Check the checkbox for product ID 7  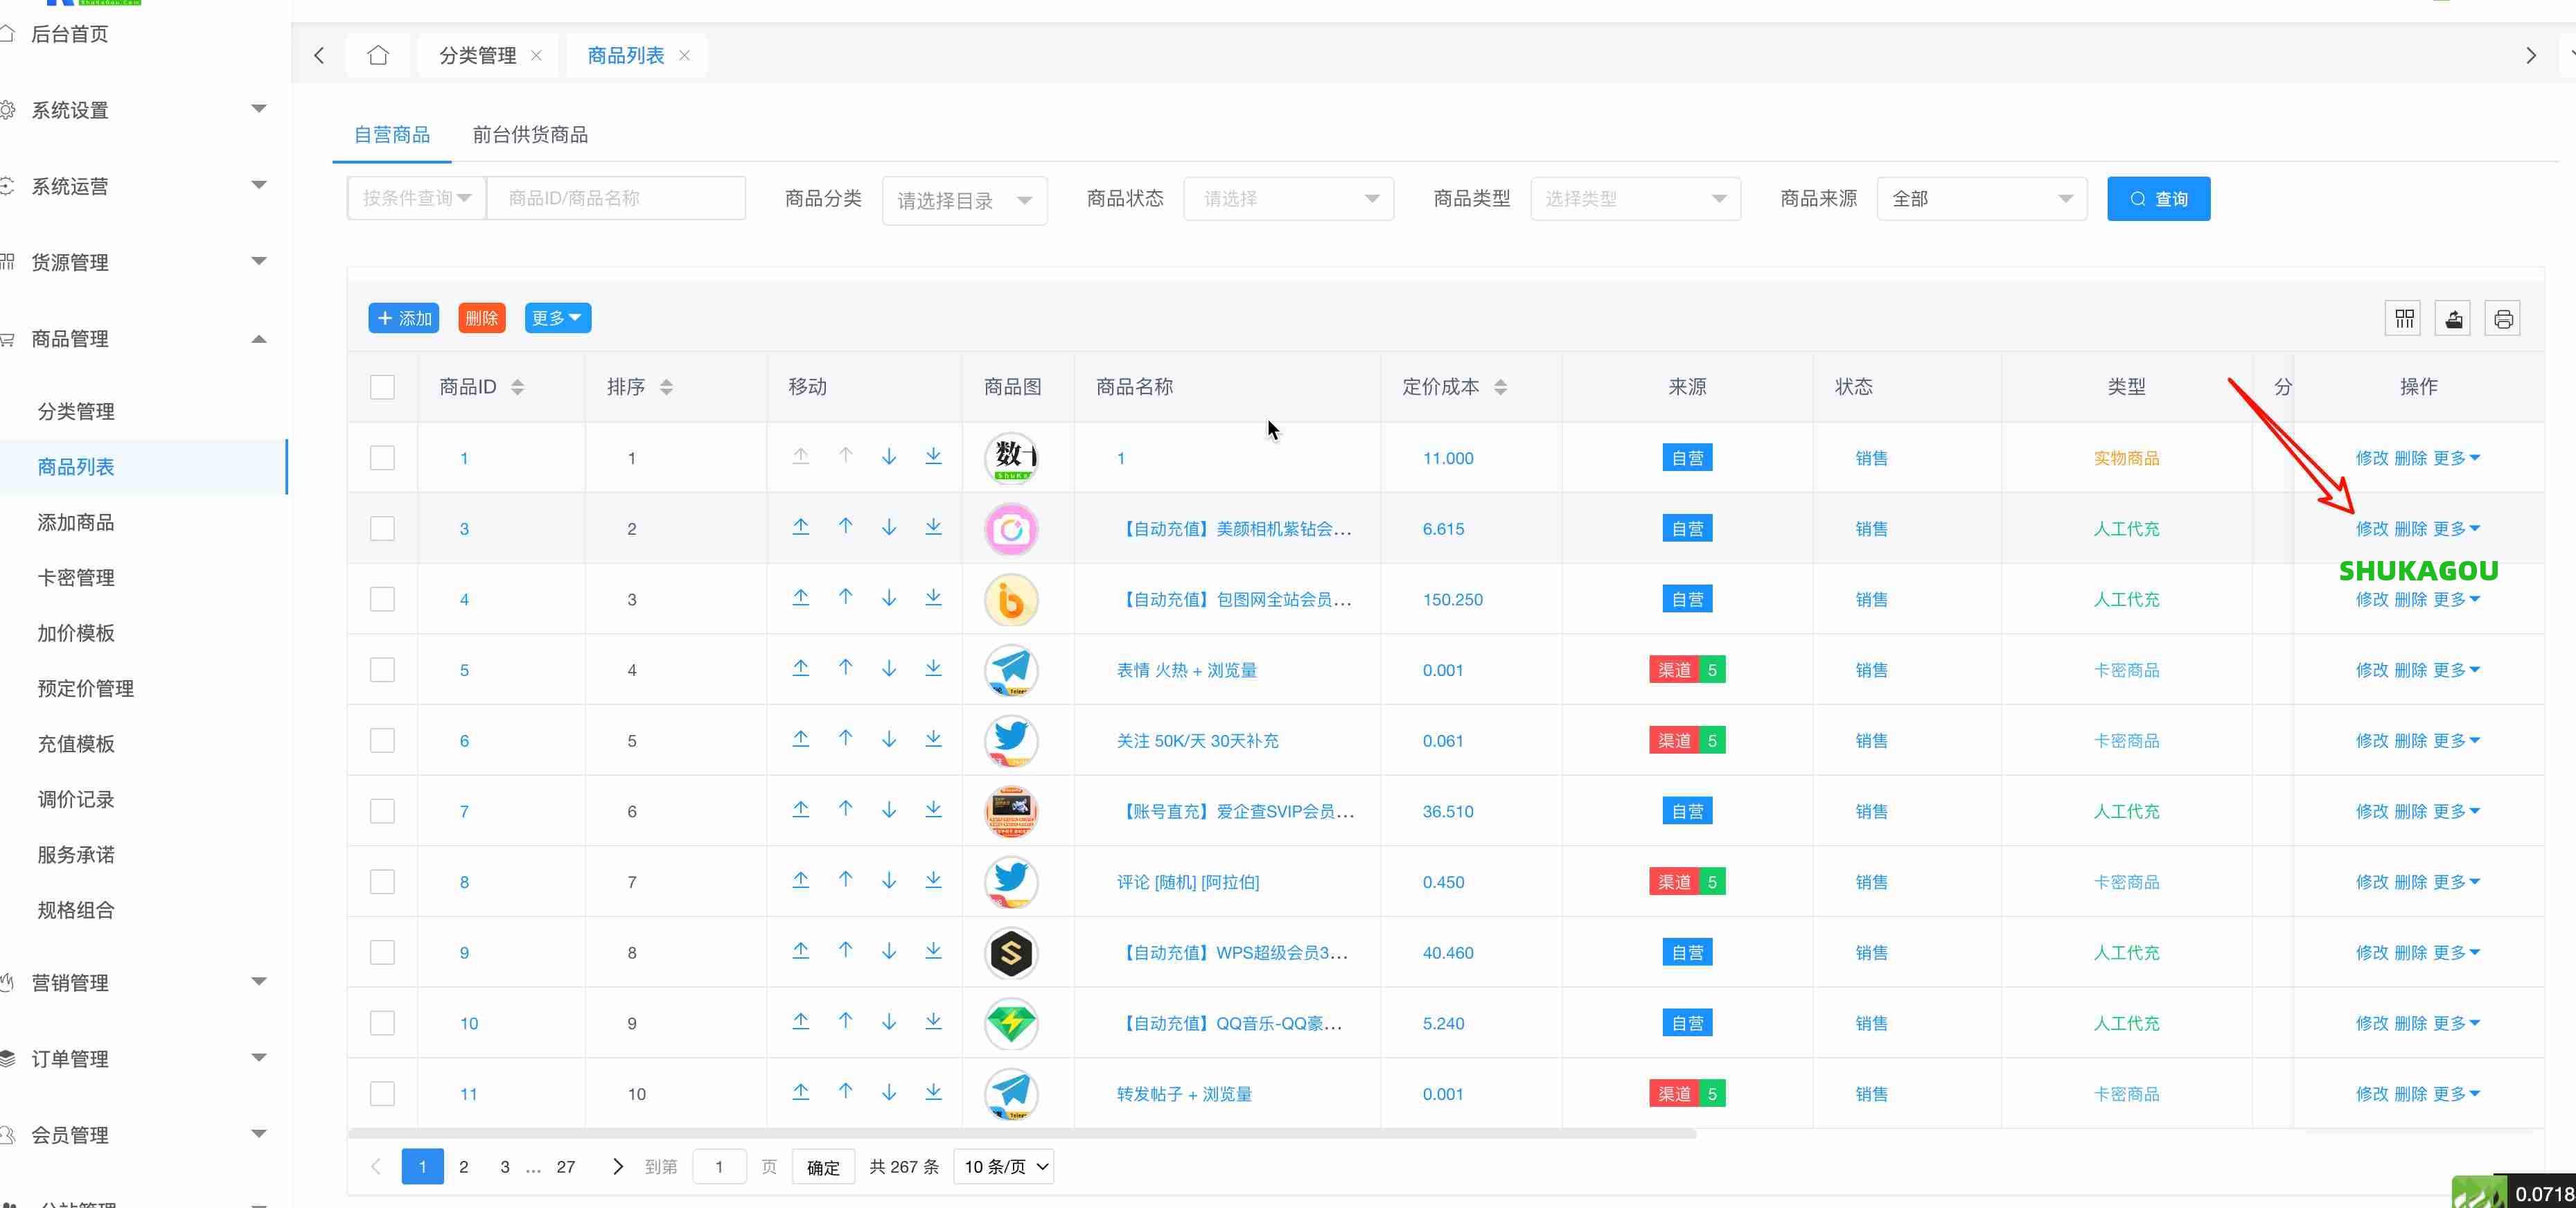[382, 811]
